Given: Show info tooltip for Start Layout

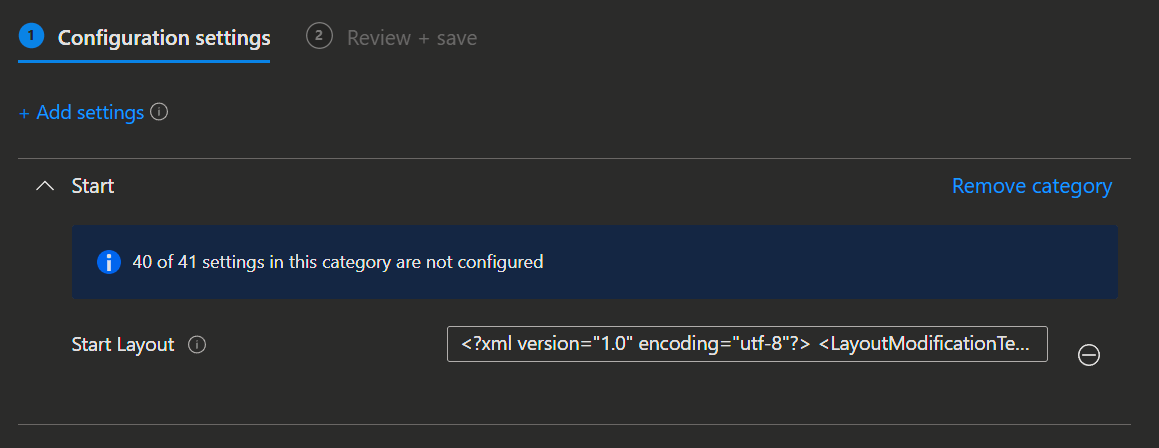Looking at the screenshot, I should point(198,345).
